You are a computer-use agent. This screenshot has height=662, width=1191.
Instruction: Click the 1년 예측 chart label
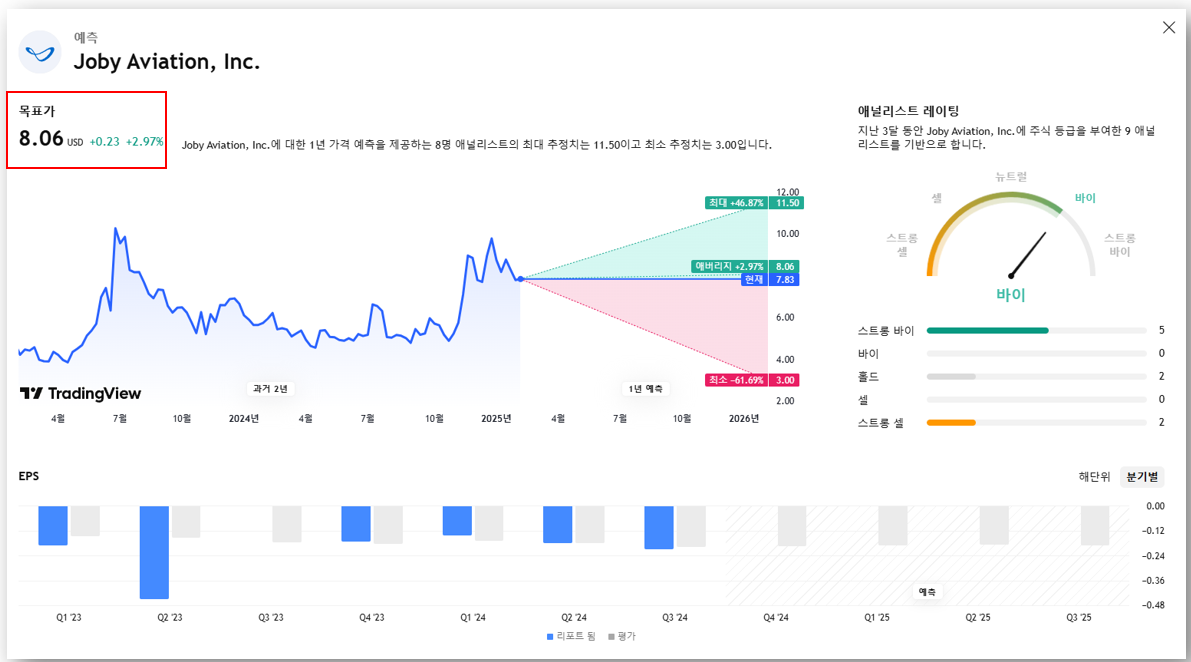coord(646,389)
